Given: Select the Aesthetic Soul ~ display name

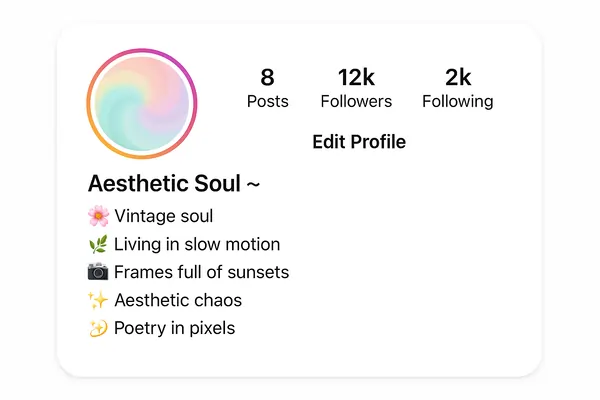Looking at the screenshot, I should 174,184.
